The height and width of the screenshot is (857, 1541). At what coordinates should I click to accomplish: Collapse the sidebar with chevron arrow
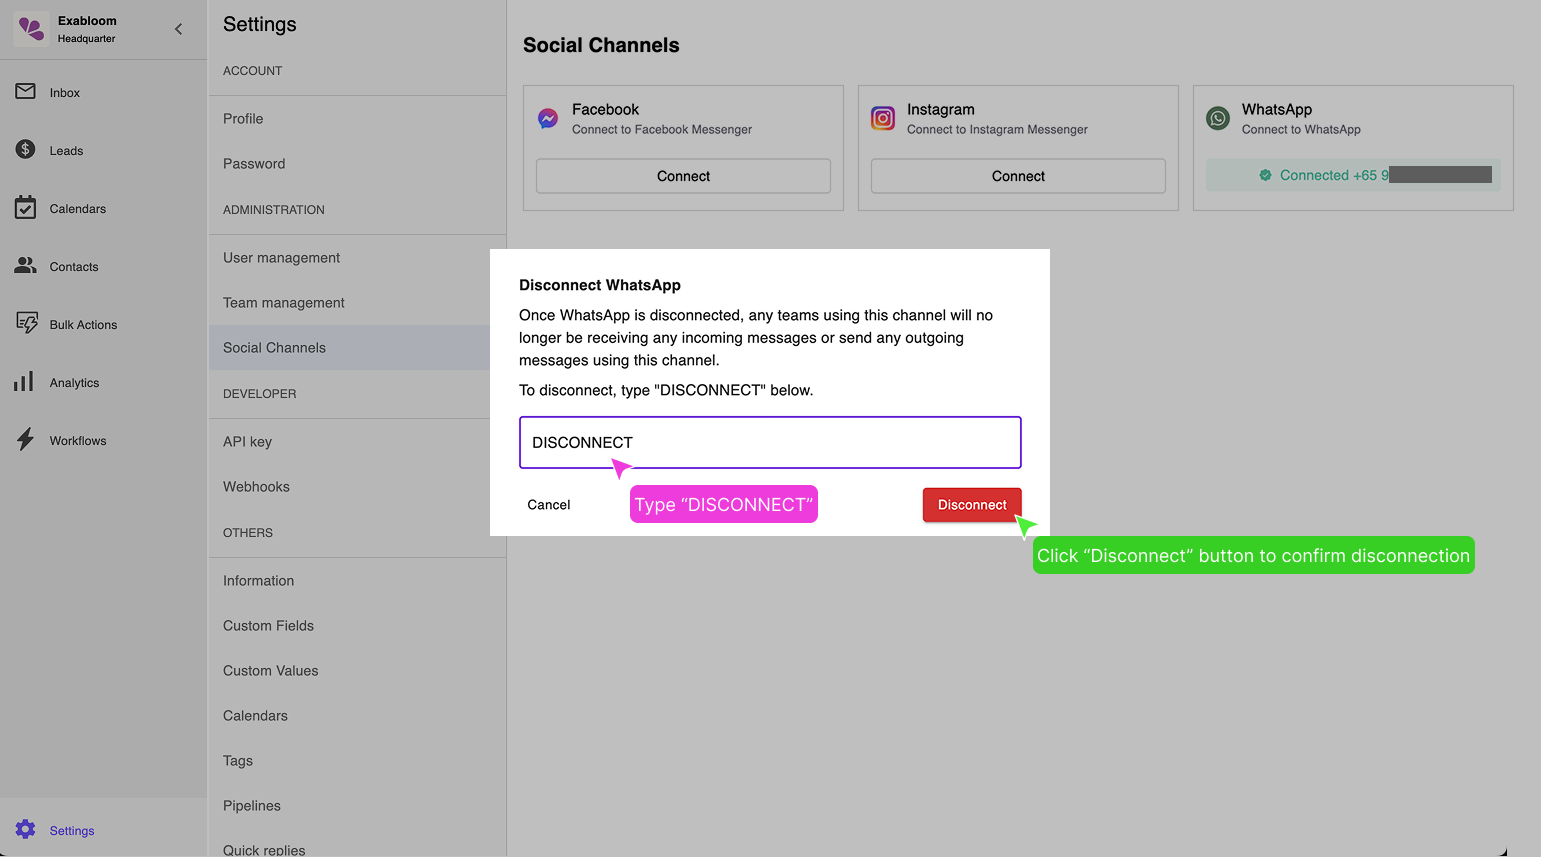pyautogui.click(x=179, y=29)
